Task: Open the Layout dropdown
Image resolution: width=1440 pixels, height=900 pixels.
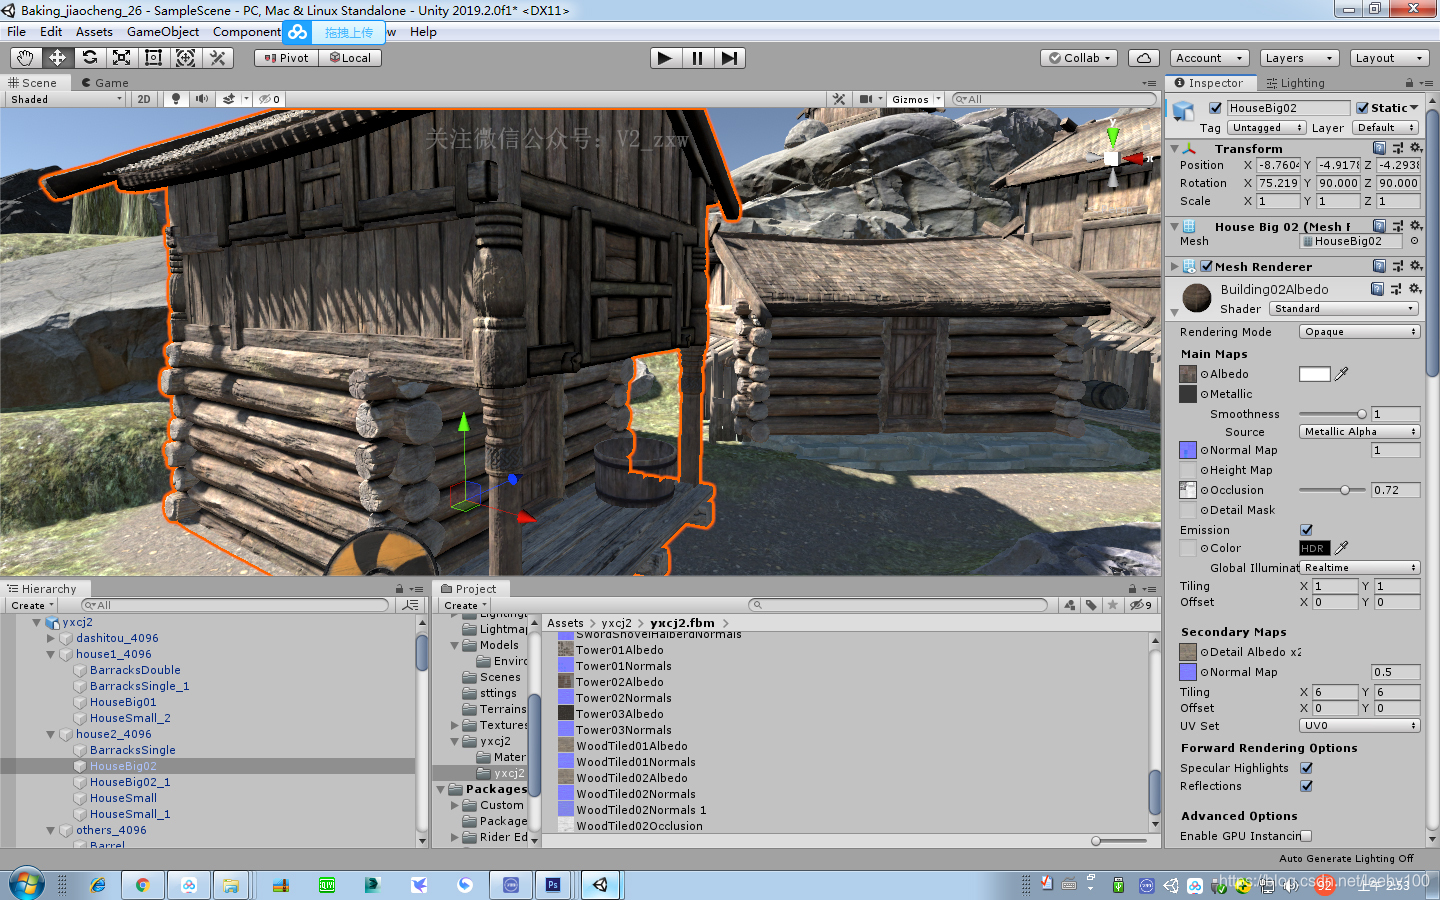Action: 1389,58
